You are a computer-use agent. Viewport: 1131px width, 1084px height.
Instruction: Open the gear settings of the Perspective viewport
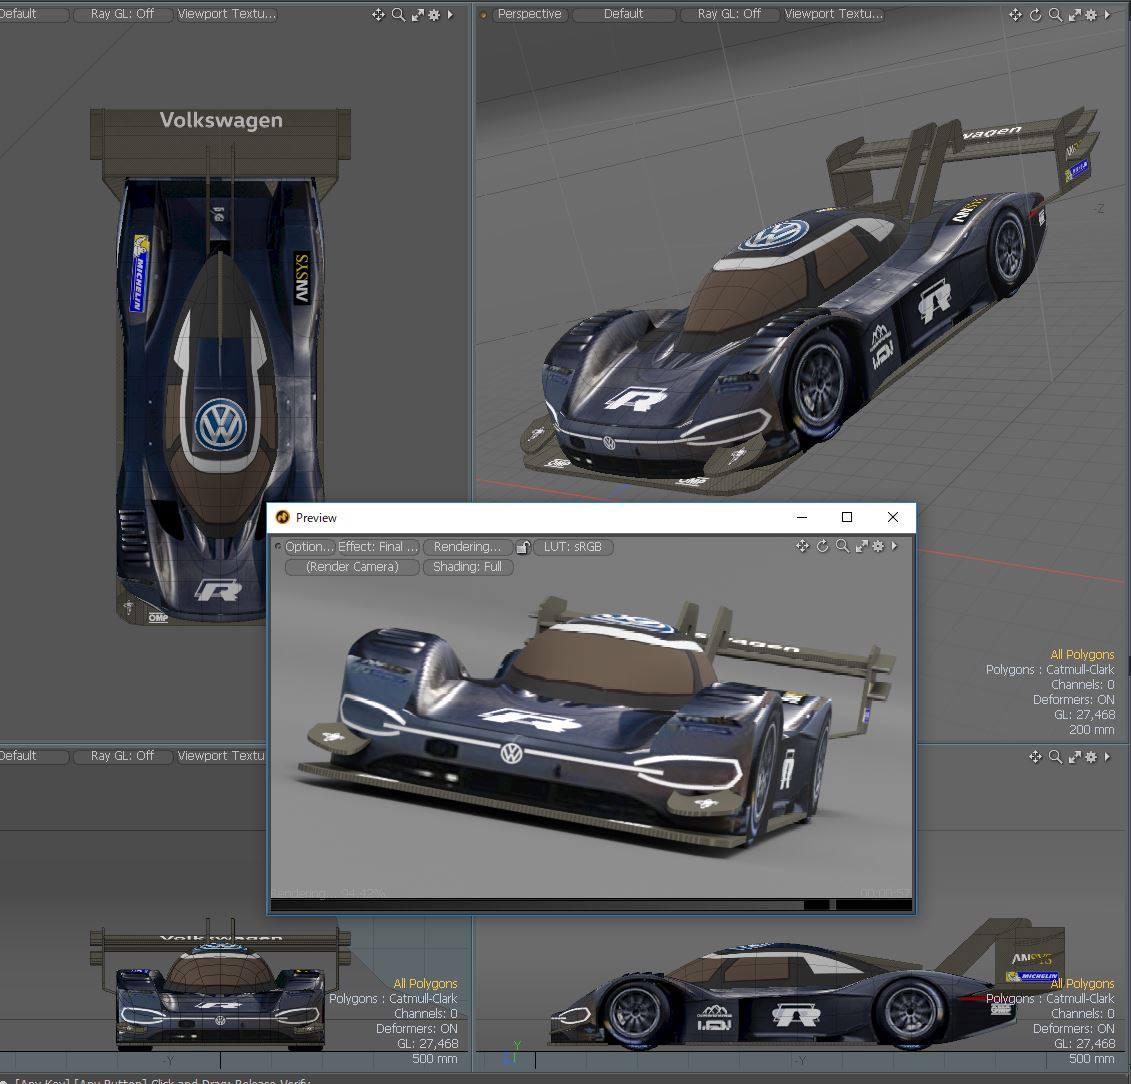(1091, 14)
